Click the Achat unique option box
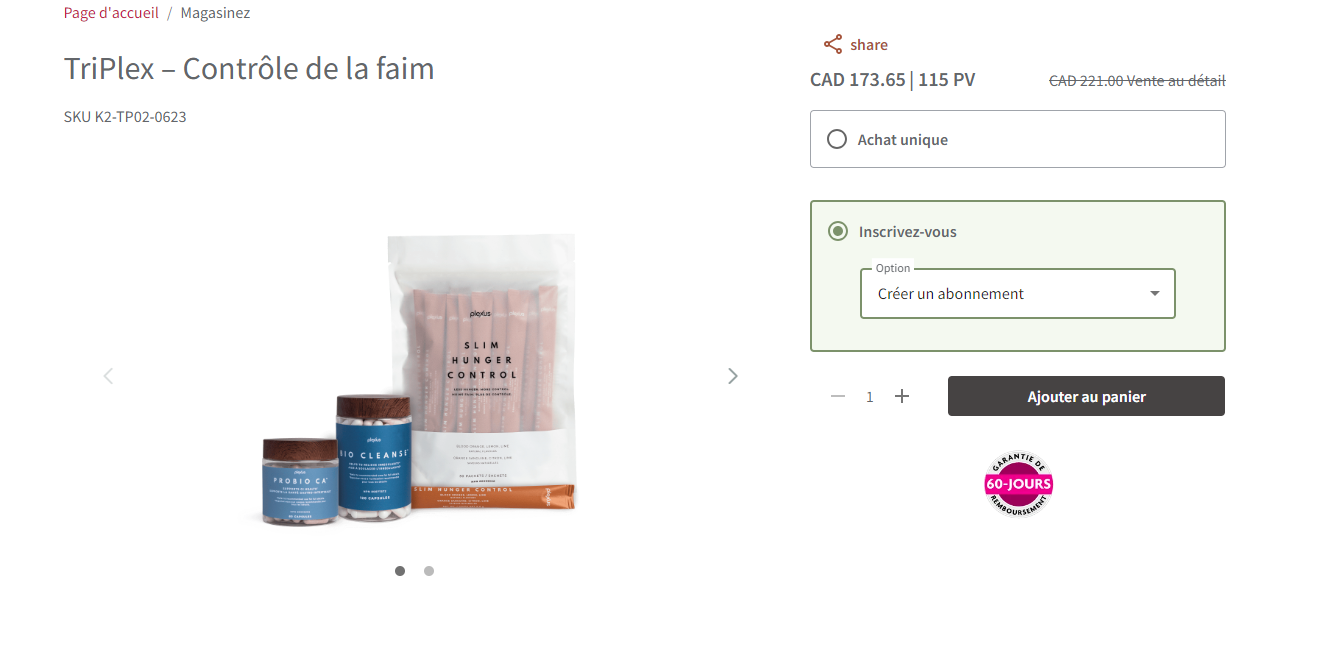 pos(1018,139)
